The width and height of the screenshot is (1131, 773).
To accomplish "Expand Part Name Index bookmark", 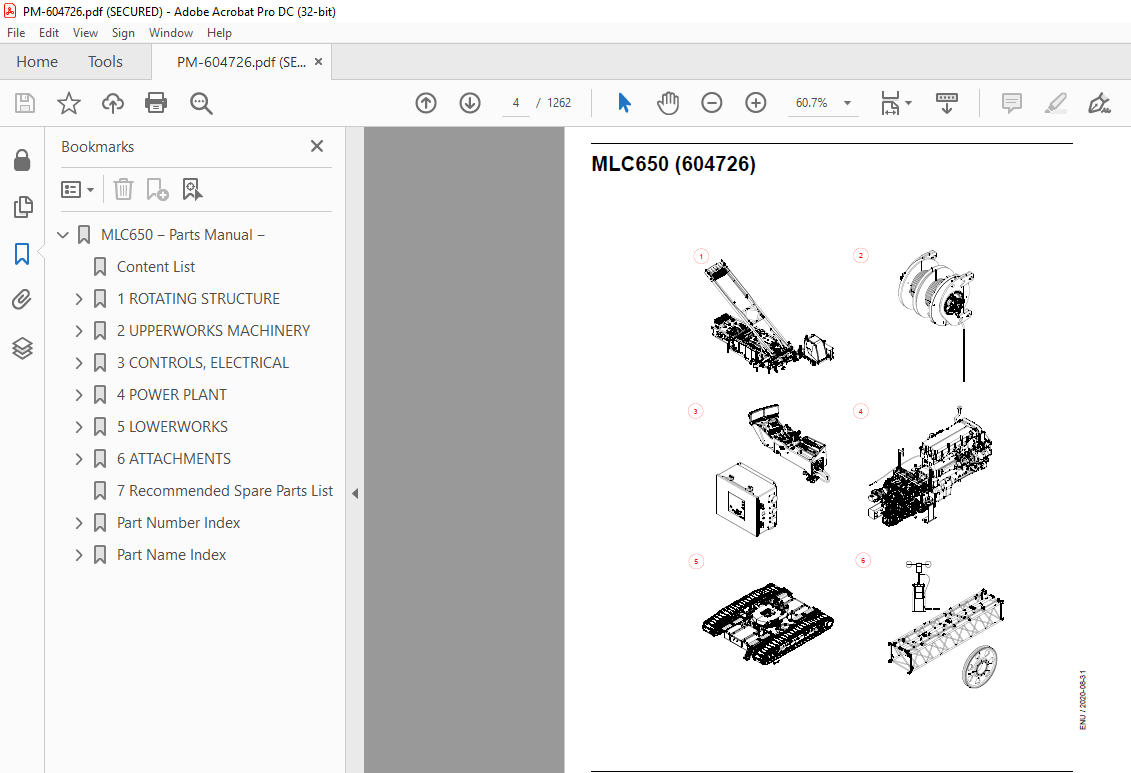I will (79, 555).
